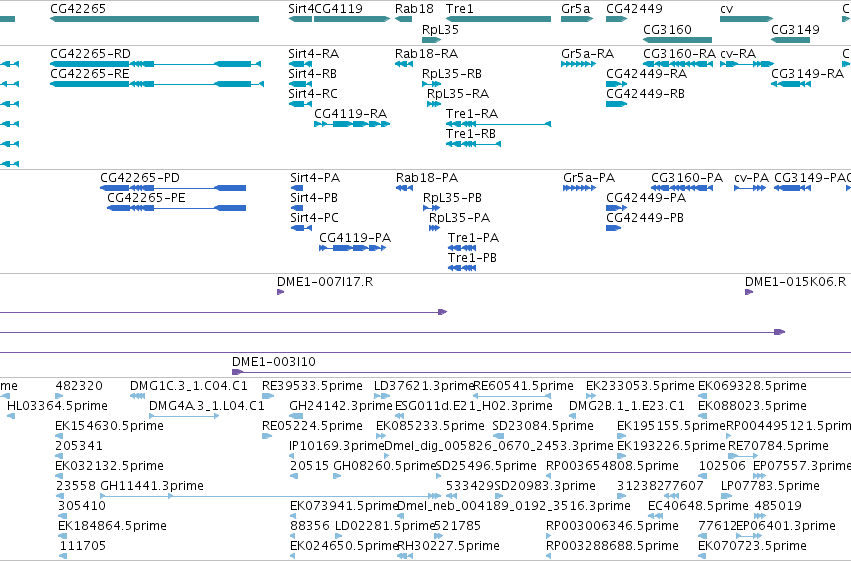The width and height of the screenshot is (851, 561).
Task: Click the RpL35 gene feature
Action: pyautogui.click(x=431, y=40)
